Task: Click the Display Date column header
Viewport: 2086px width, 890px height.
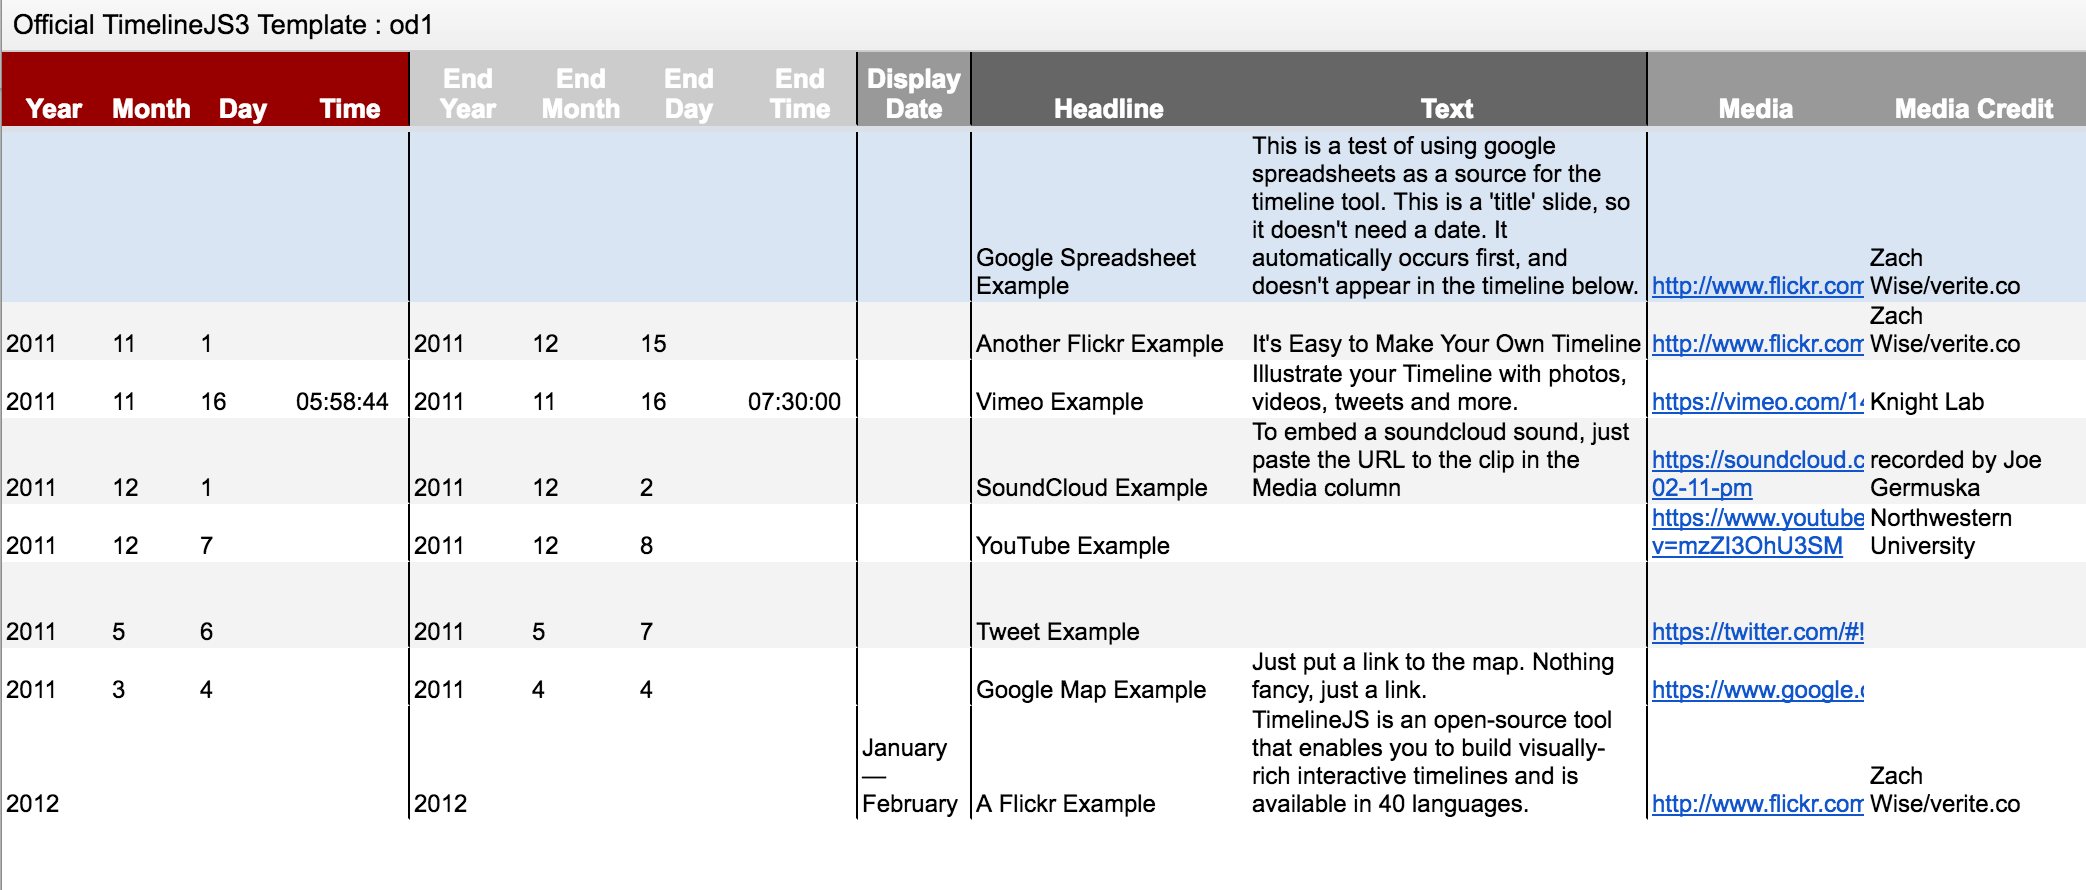Action: (x=914, y=93)
